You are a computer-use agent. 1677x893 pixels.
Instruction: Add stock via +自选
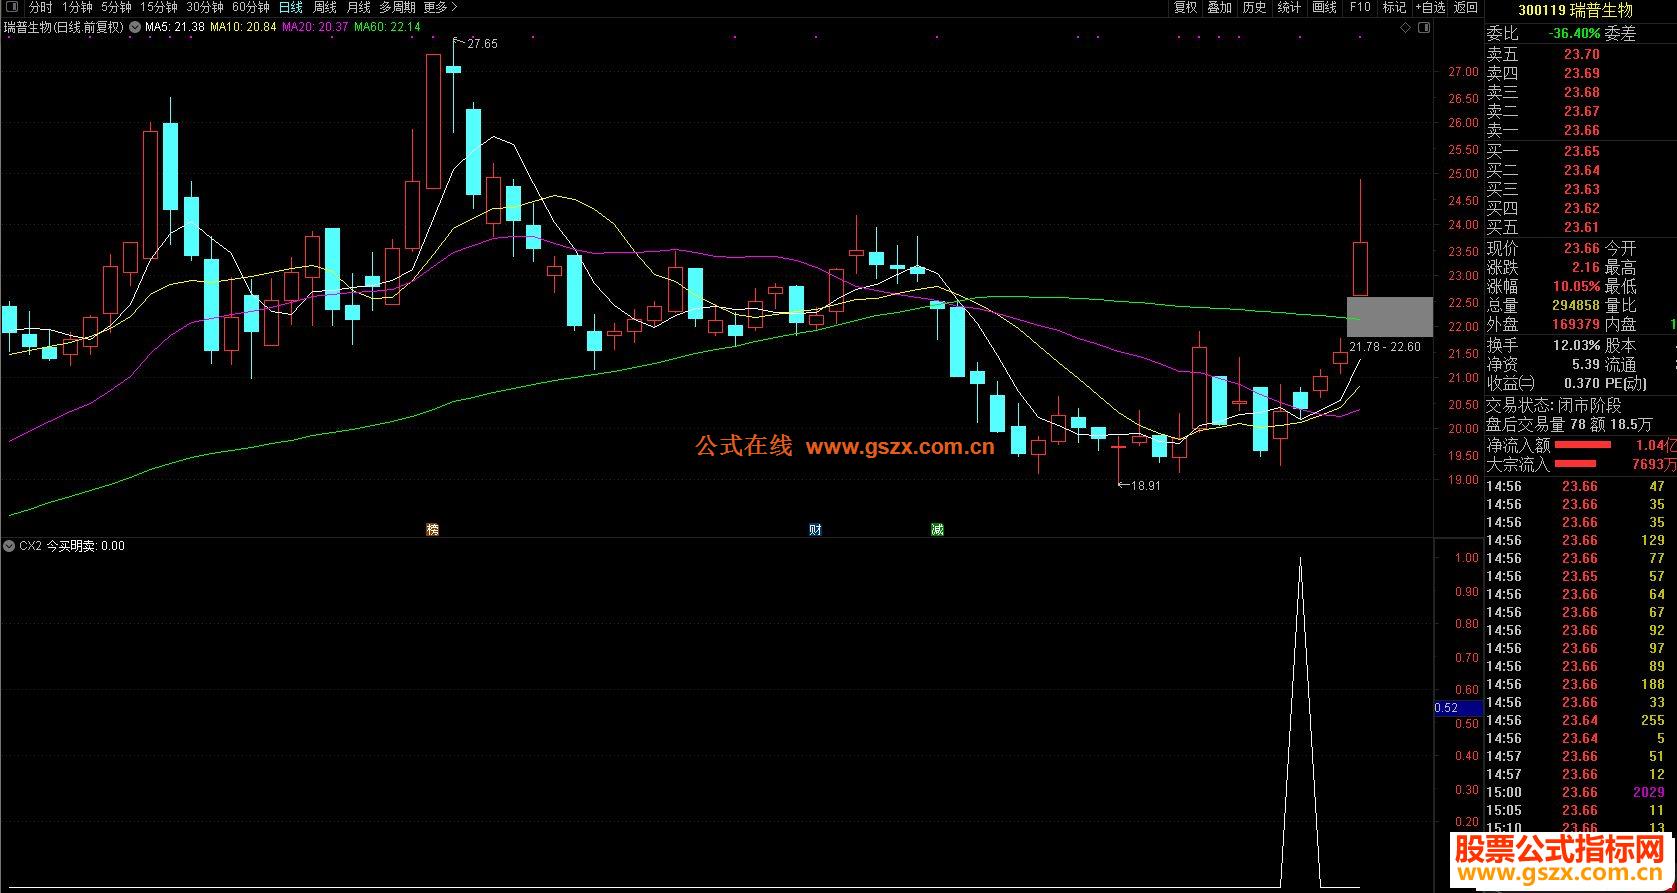click(x=1430, y=7)
